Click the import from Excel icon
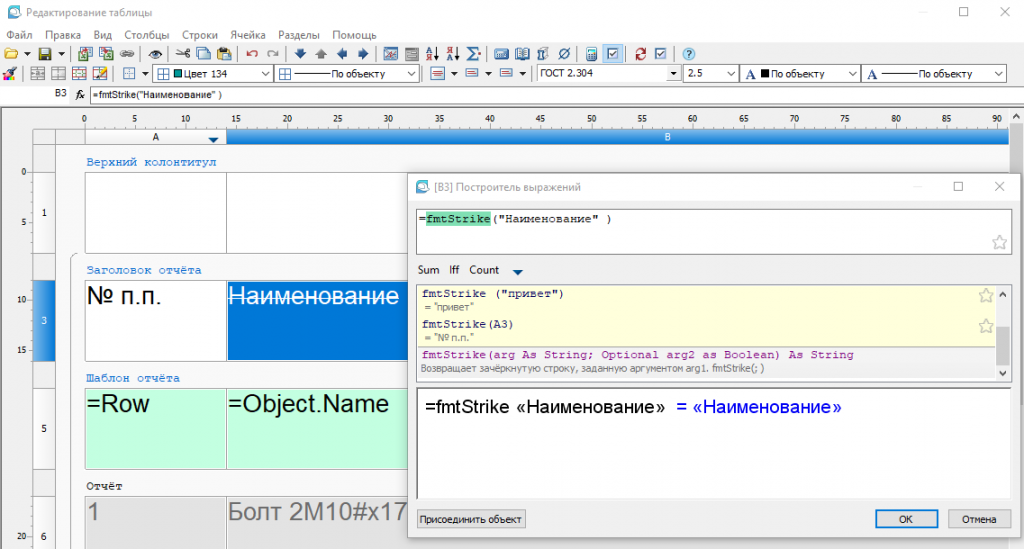Viewport: 1024px width, 549px height. 85,54
